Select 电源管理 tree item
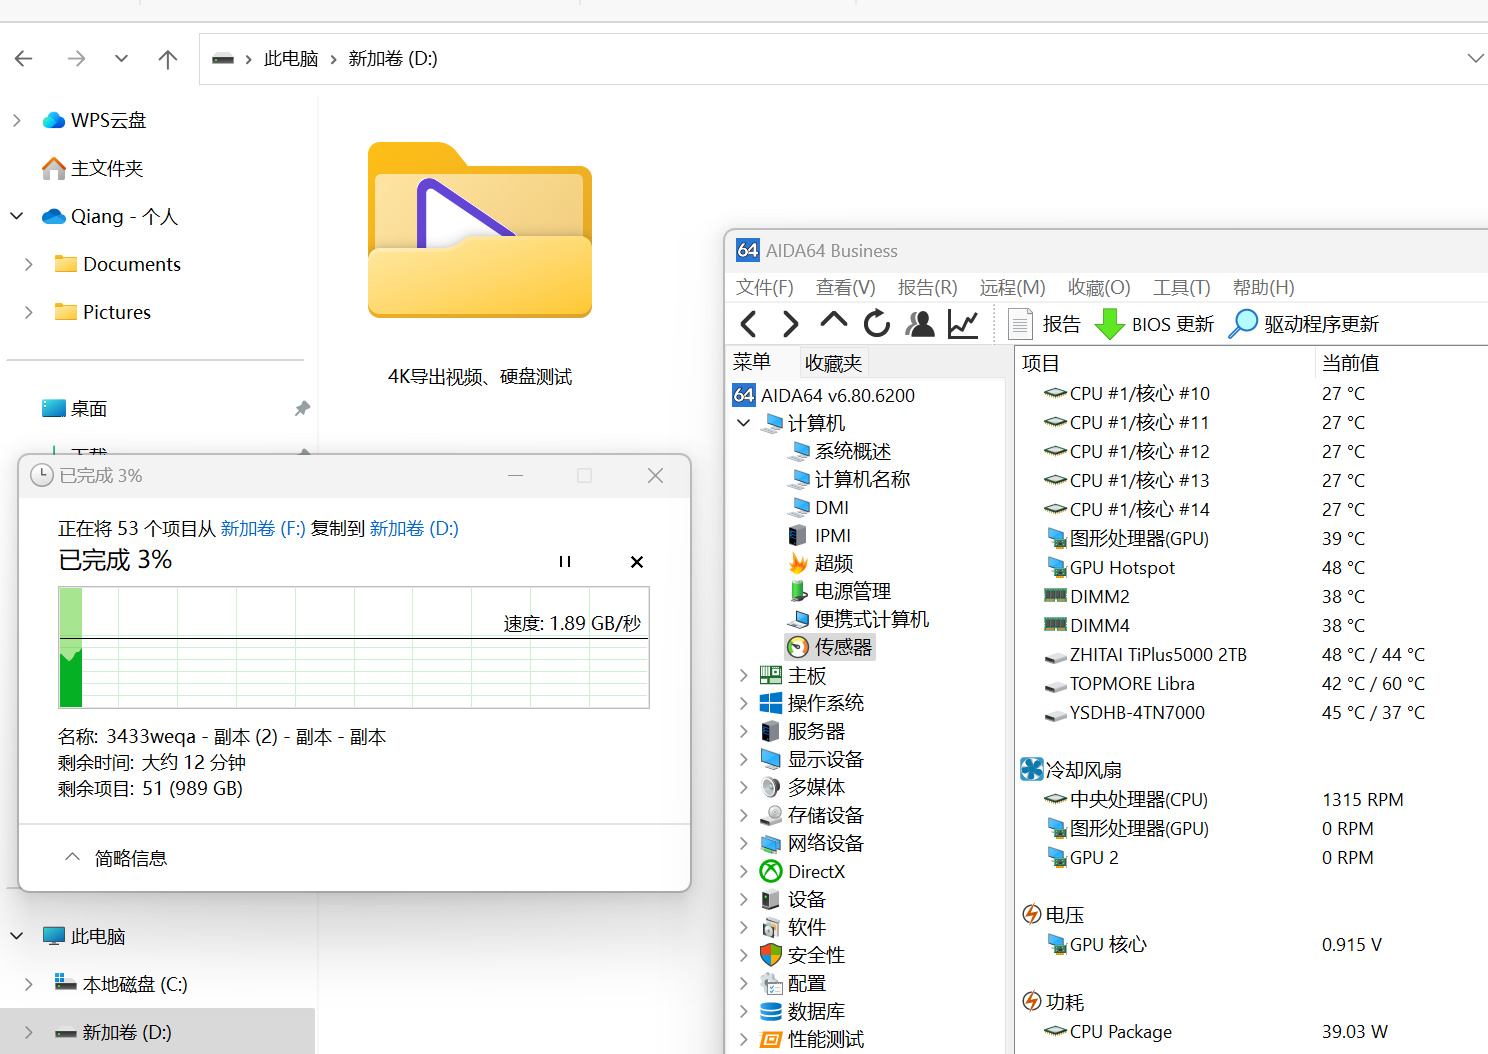 pos(840,591)
